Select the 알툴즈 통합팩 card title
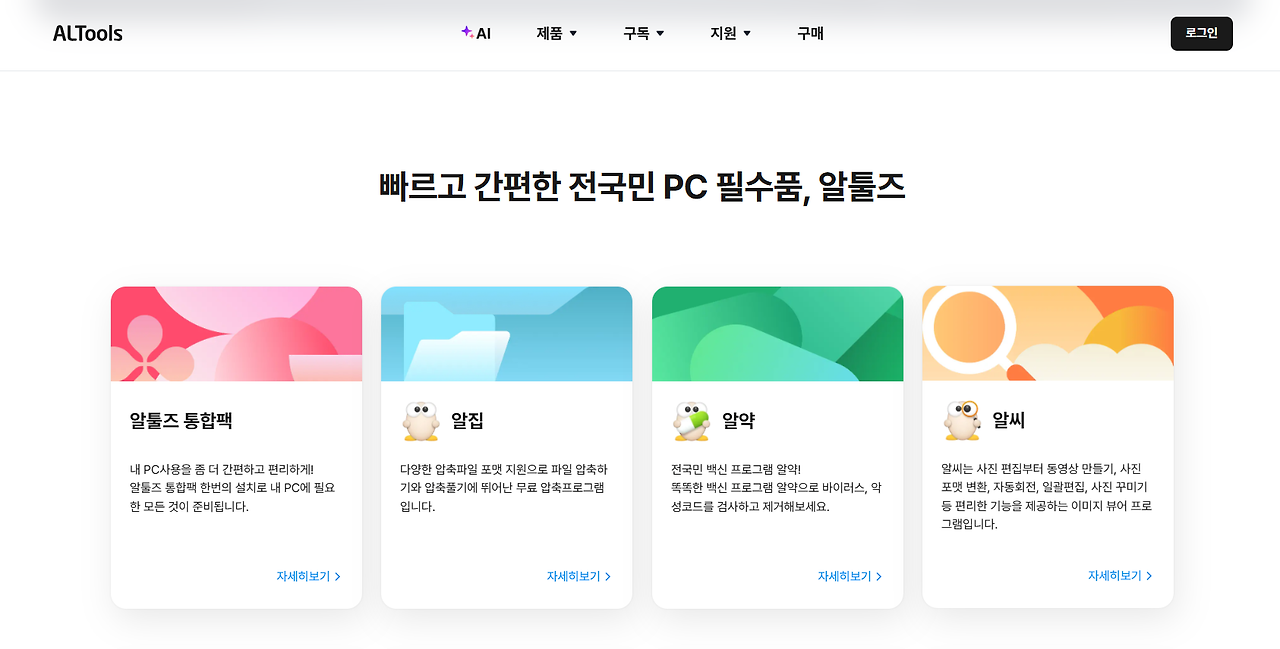This screenshot has width=1280, height=649. click(x=181, y=420)
